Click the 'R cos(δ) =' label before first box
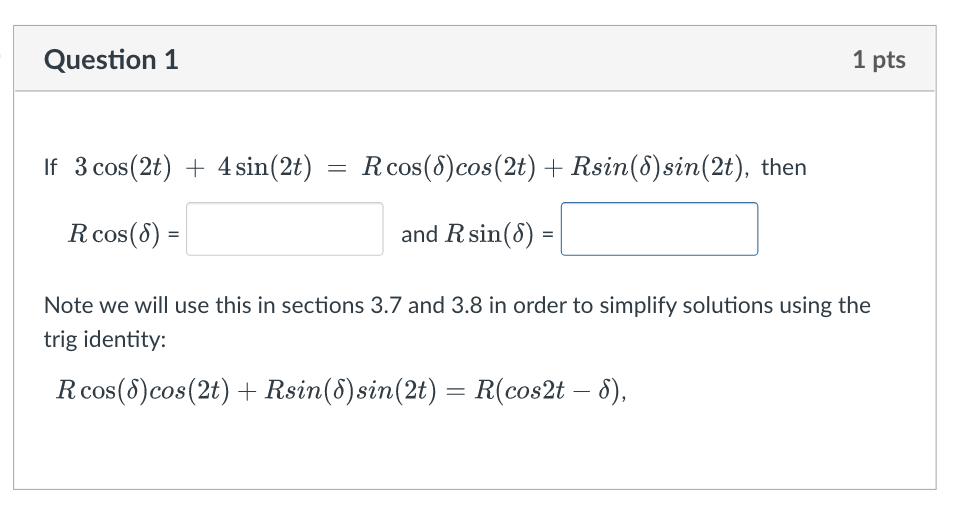 pos(123,234)
